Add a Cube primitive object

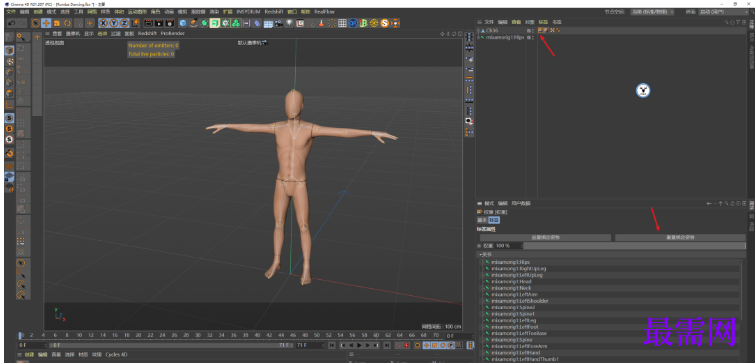183,23
